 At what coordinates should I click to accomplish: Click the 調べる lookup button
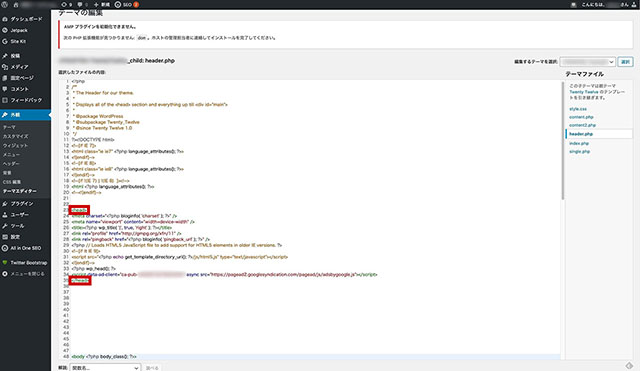(152, 368)
